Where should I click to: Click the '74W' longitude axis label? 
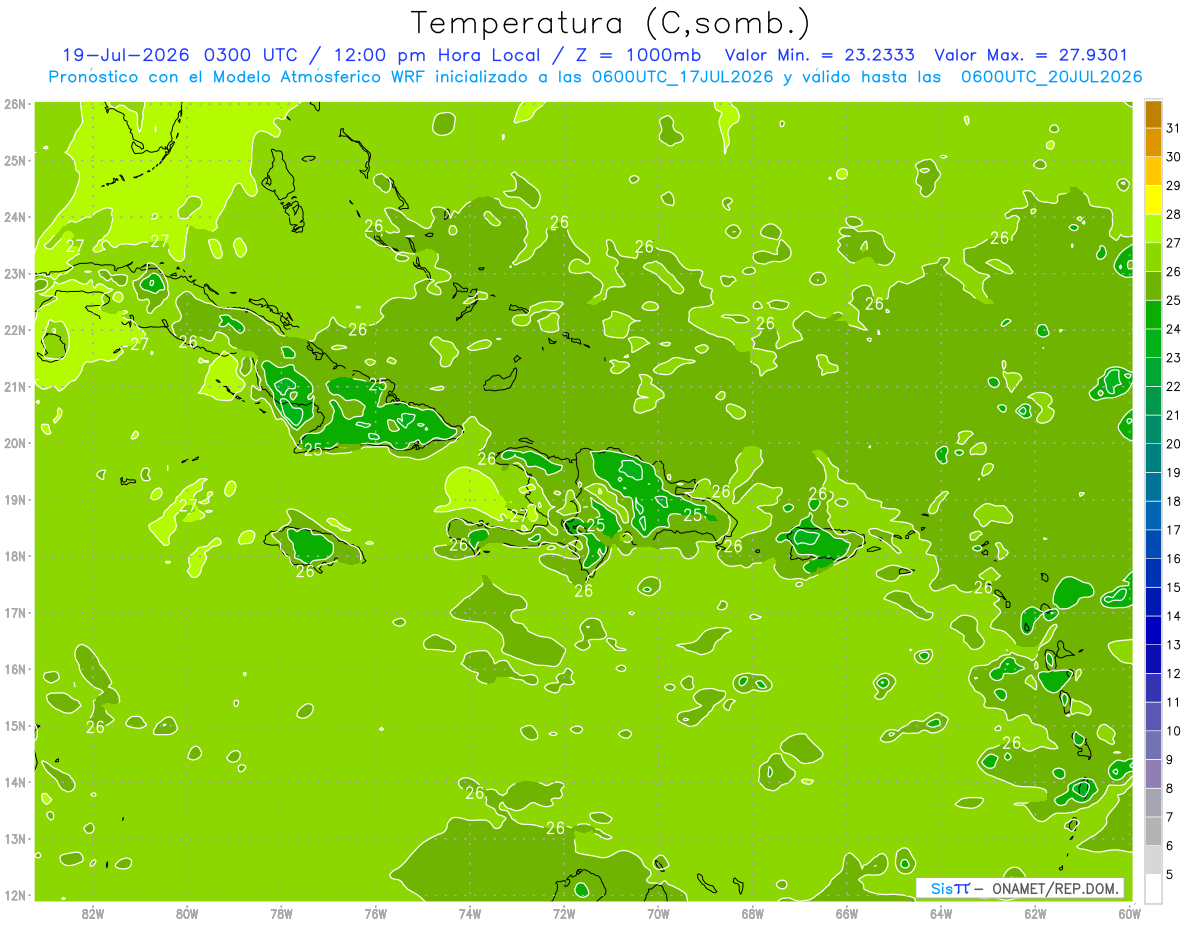tap(470, 913)
